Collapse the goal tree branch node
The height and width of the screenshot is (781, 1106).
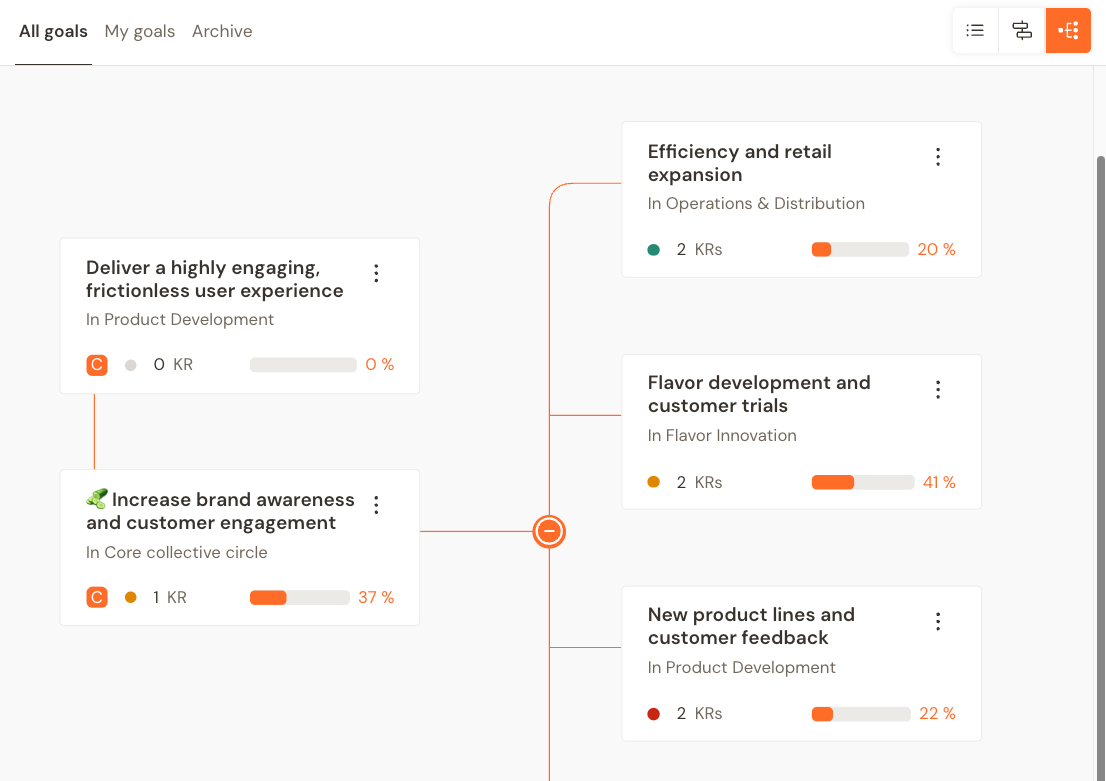click(549, 532)
